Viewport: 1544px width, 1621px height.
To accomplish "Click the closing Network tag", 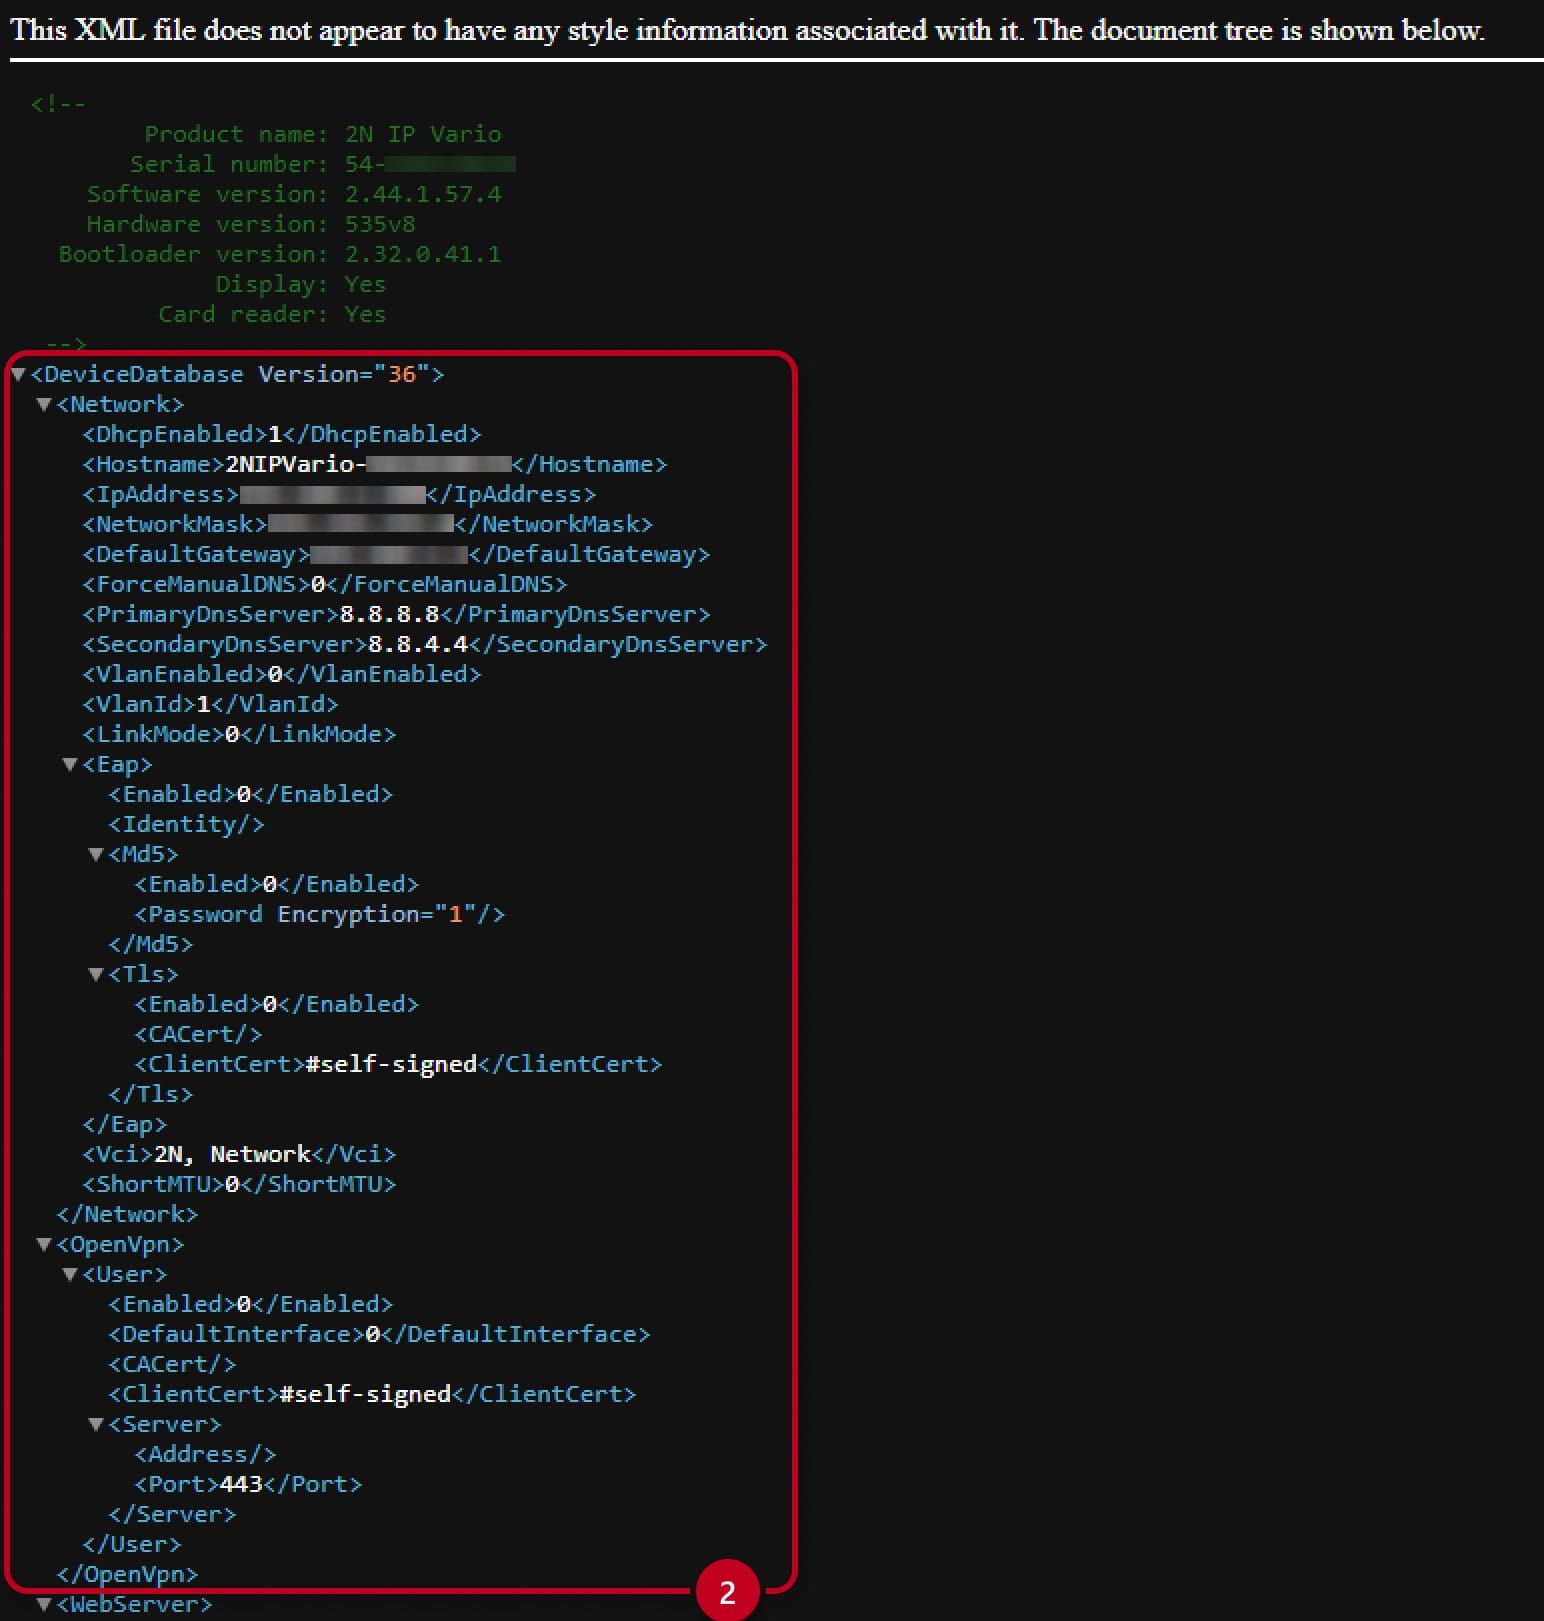I will (127, 1214).
